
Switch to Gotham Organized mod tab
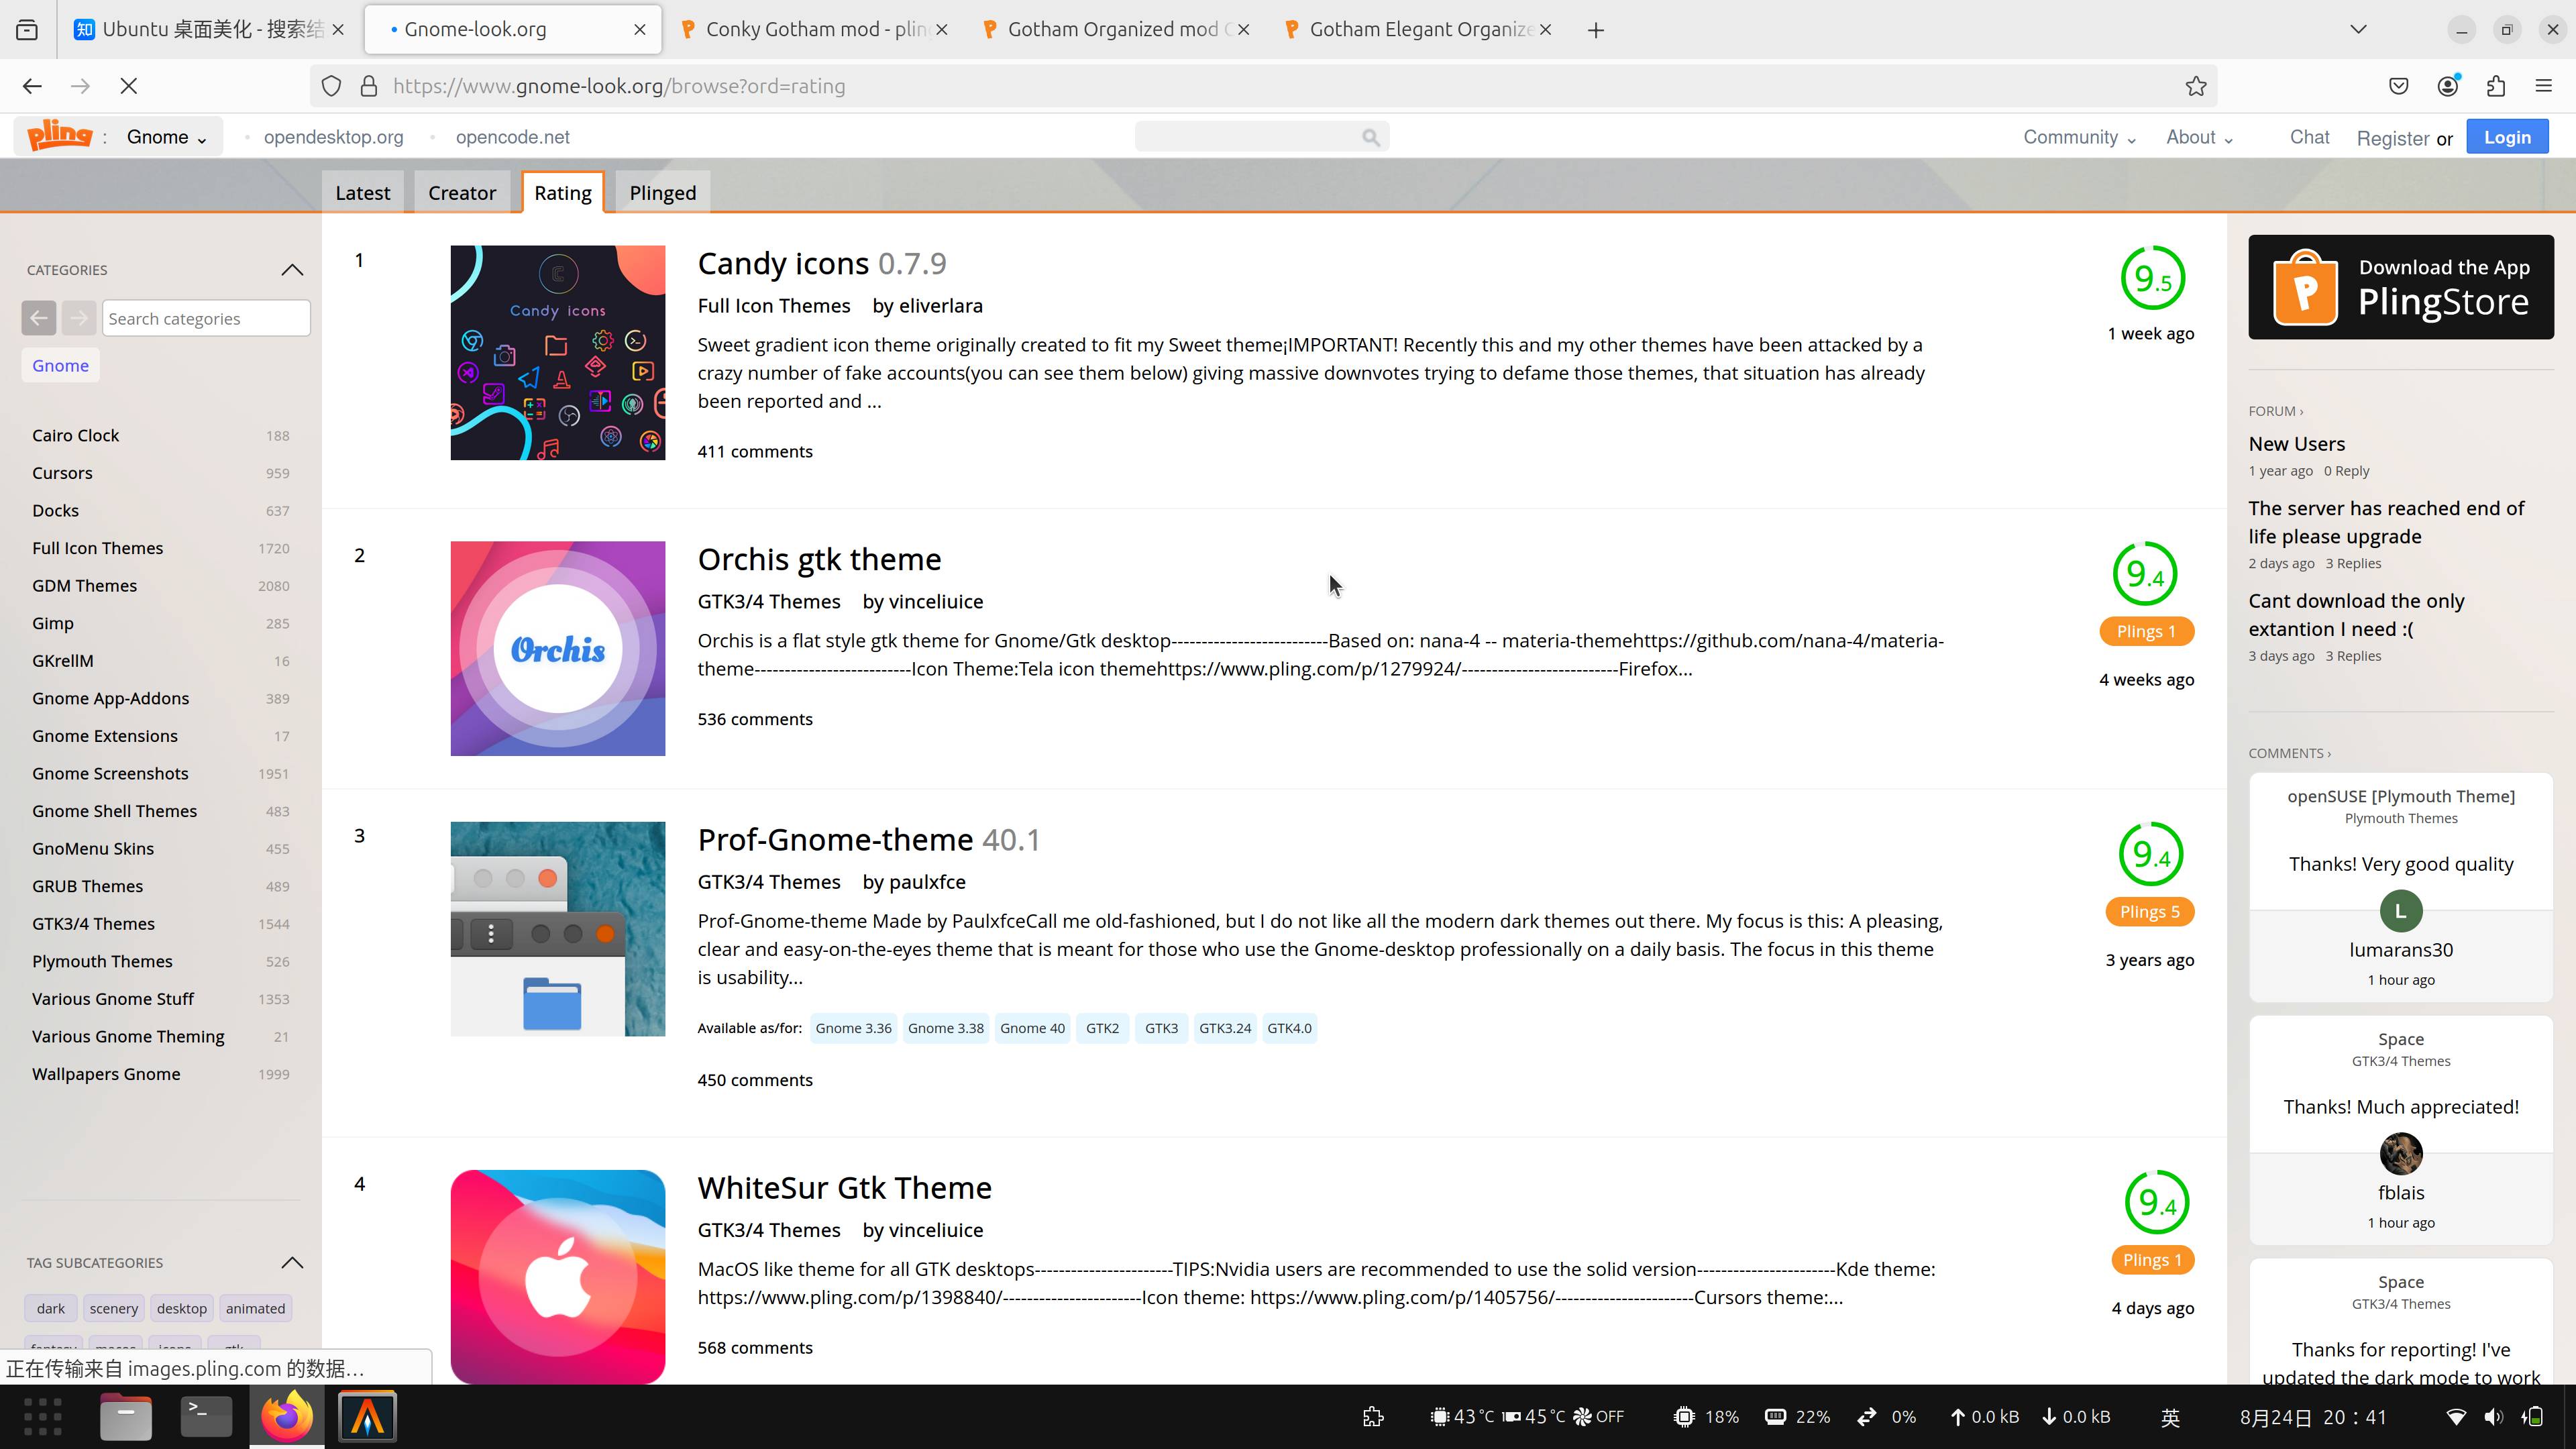[x=1117, y=30]
